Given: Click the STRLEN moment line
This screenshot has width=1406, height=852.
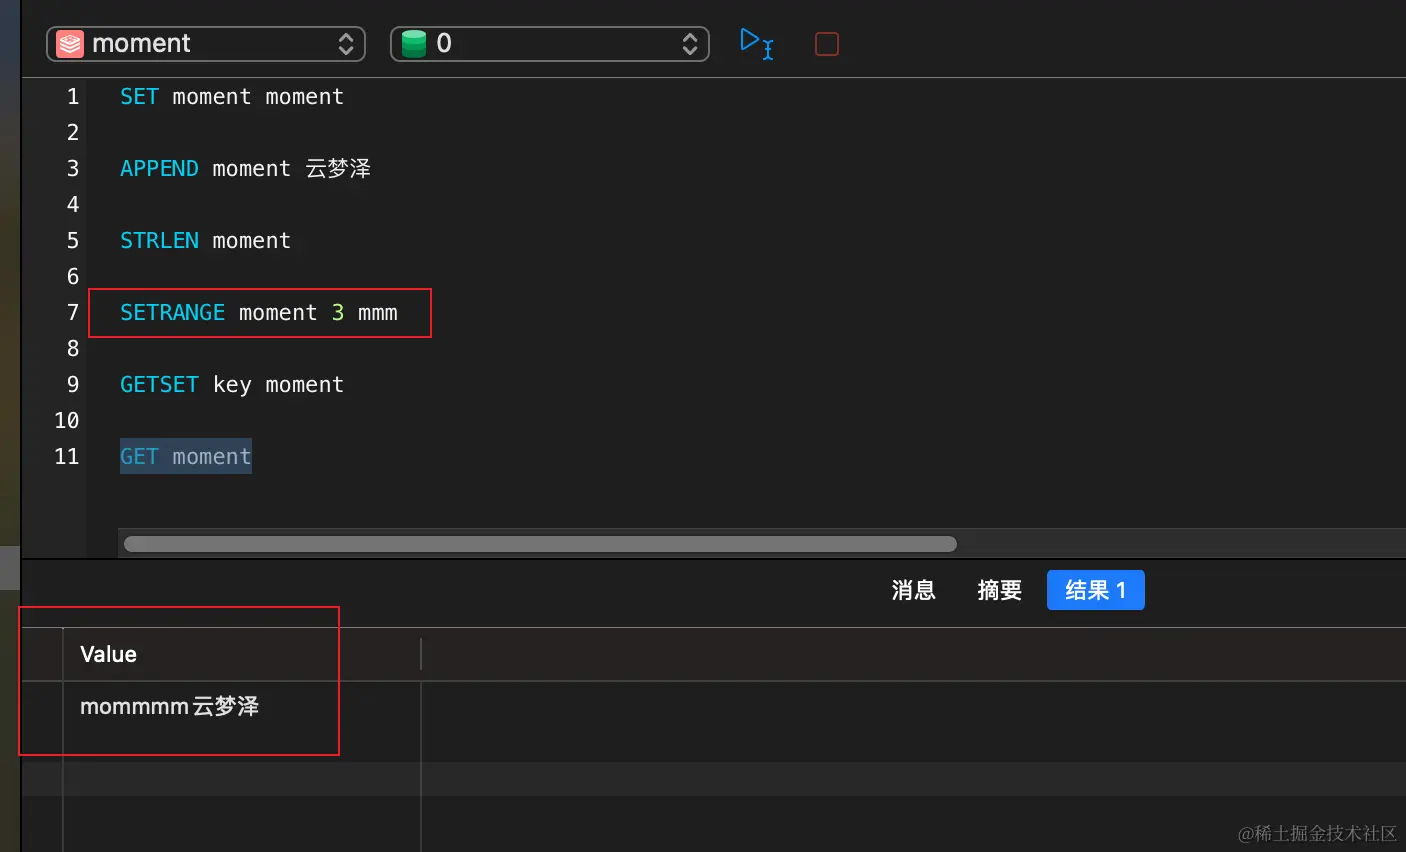Looking at the screenshot, I should click(205, 241).
